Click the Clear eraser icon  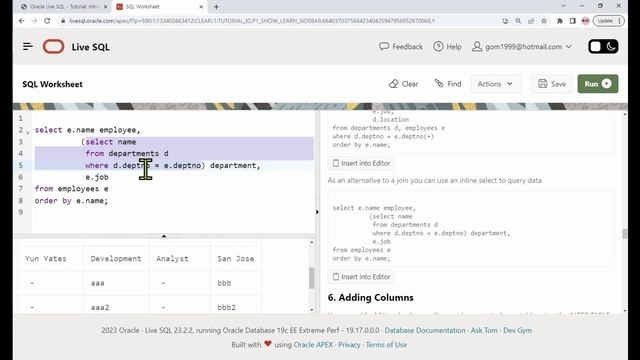pyautogui.click(x=393, y=84)
